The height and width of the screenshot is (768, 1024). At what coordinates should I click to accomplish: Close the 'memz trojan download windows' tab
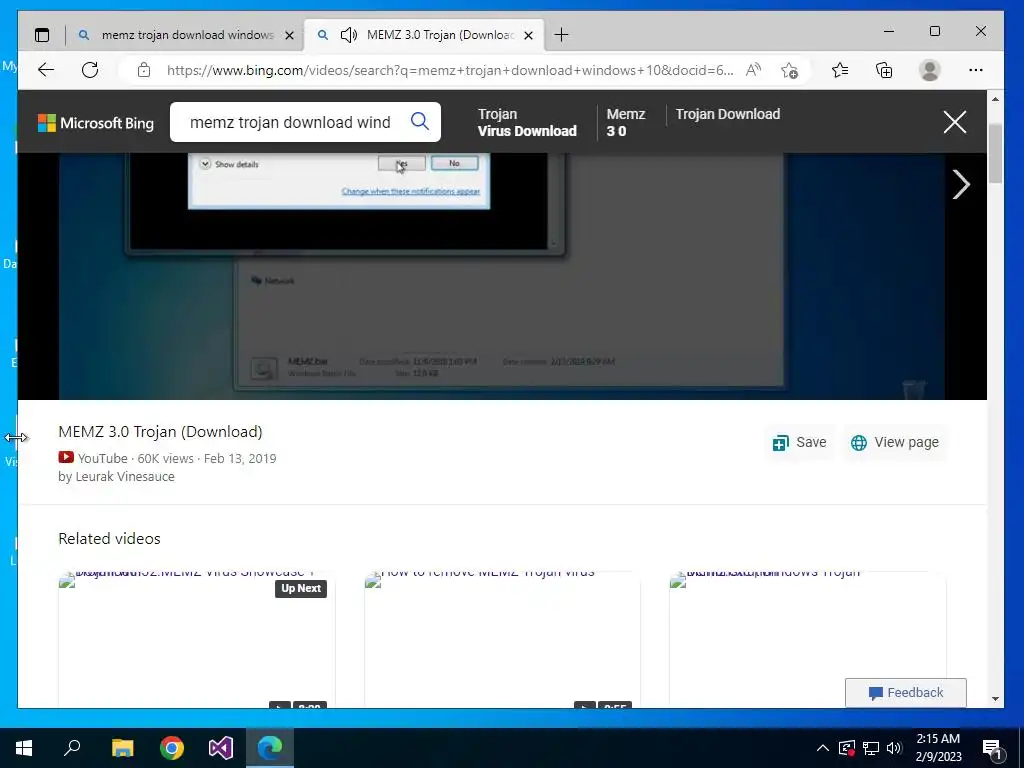tap(289, 35)
